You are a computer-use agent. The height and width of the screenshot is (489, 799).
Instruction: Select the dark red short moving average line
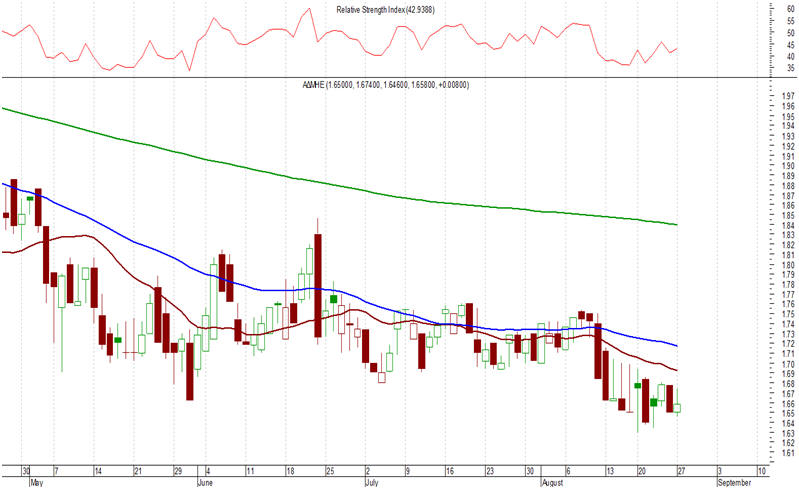point(339,317)
